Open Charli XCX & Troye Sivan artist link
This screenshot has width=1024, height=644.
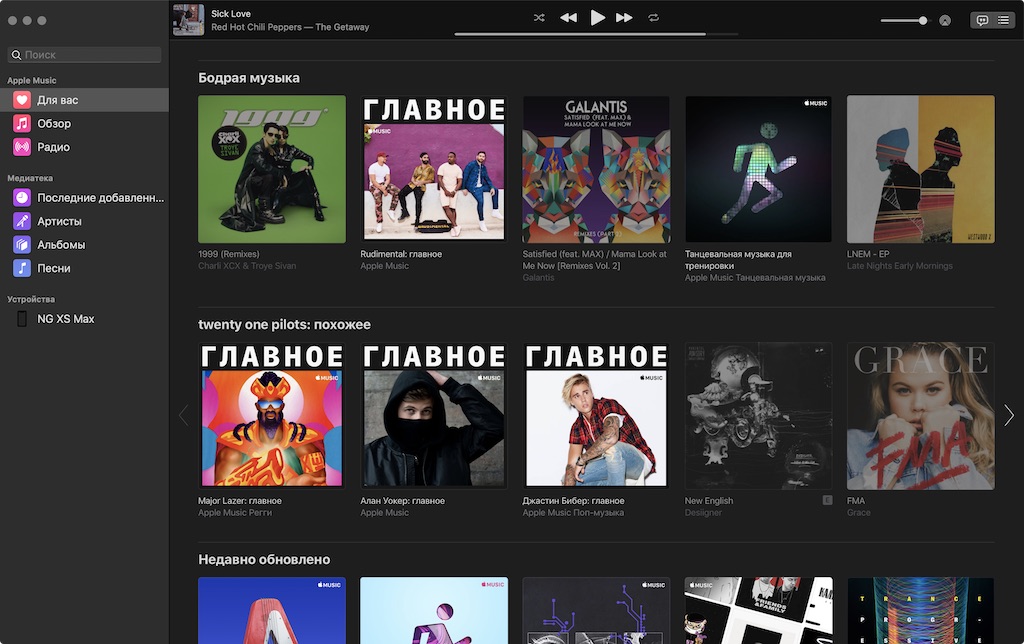(247, 266)
